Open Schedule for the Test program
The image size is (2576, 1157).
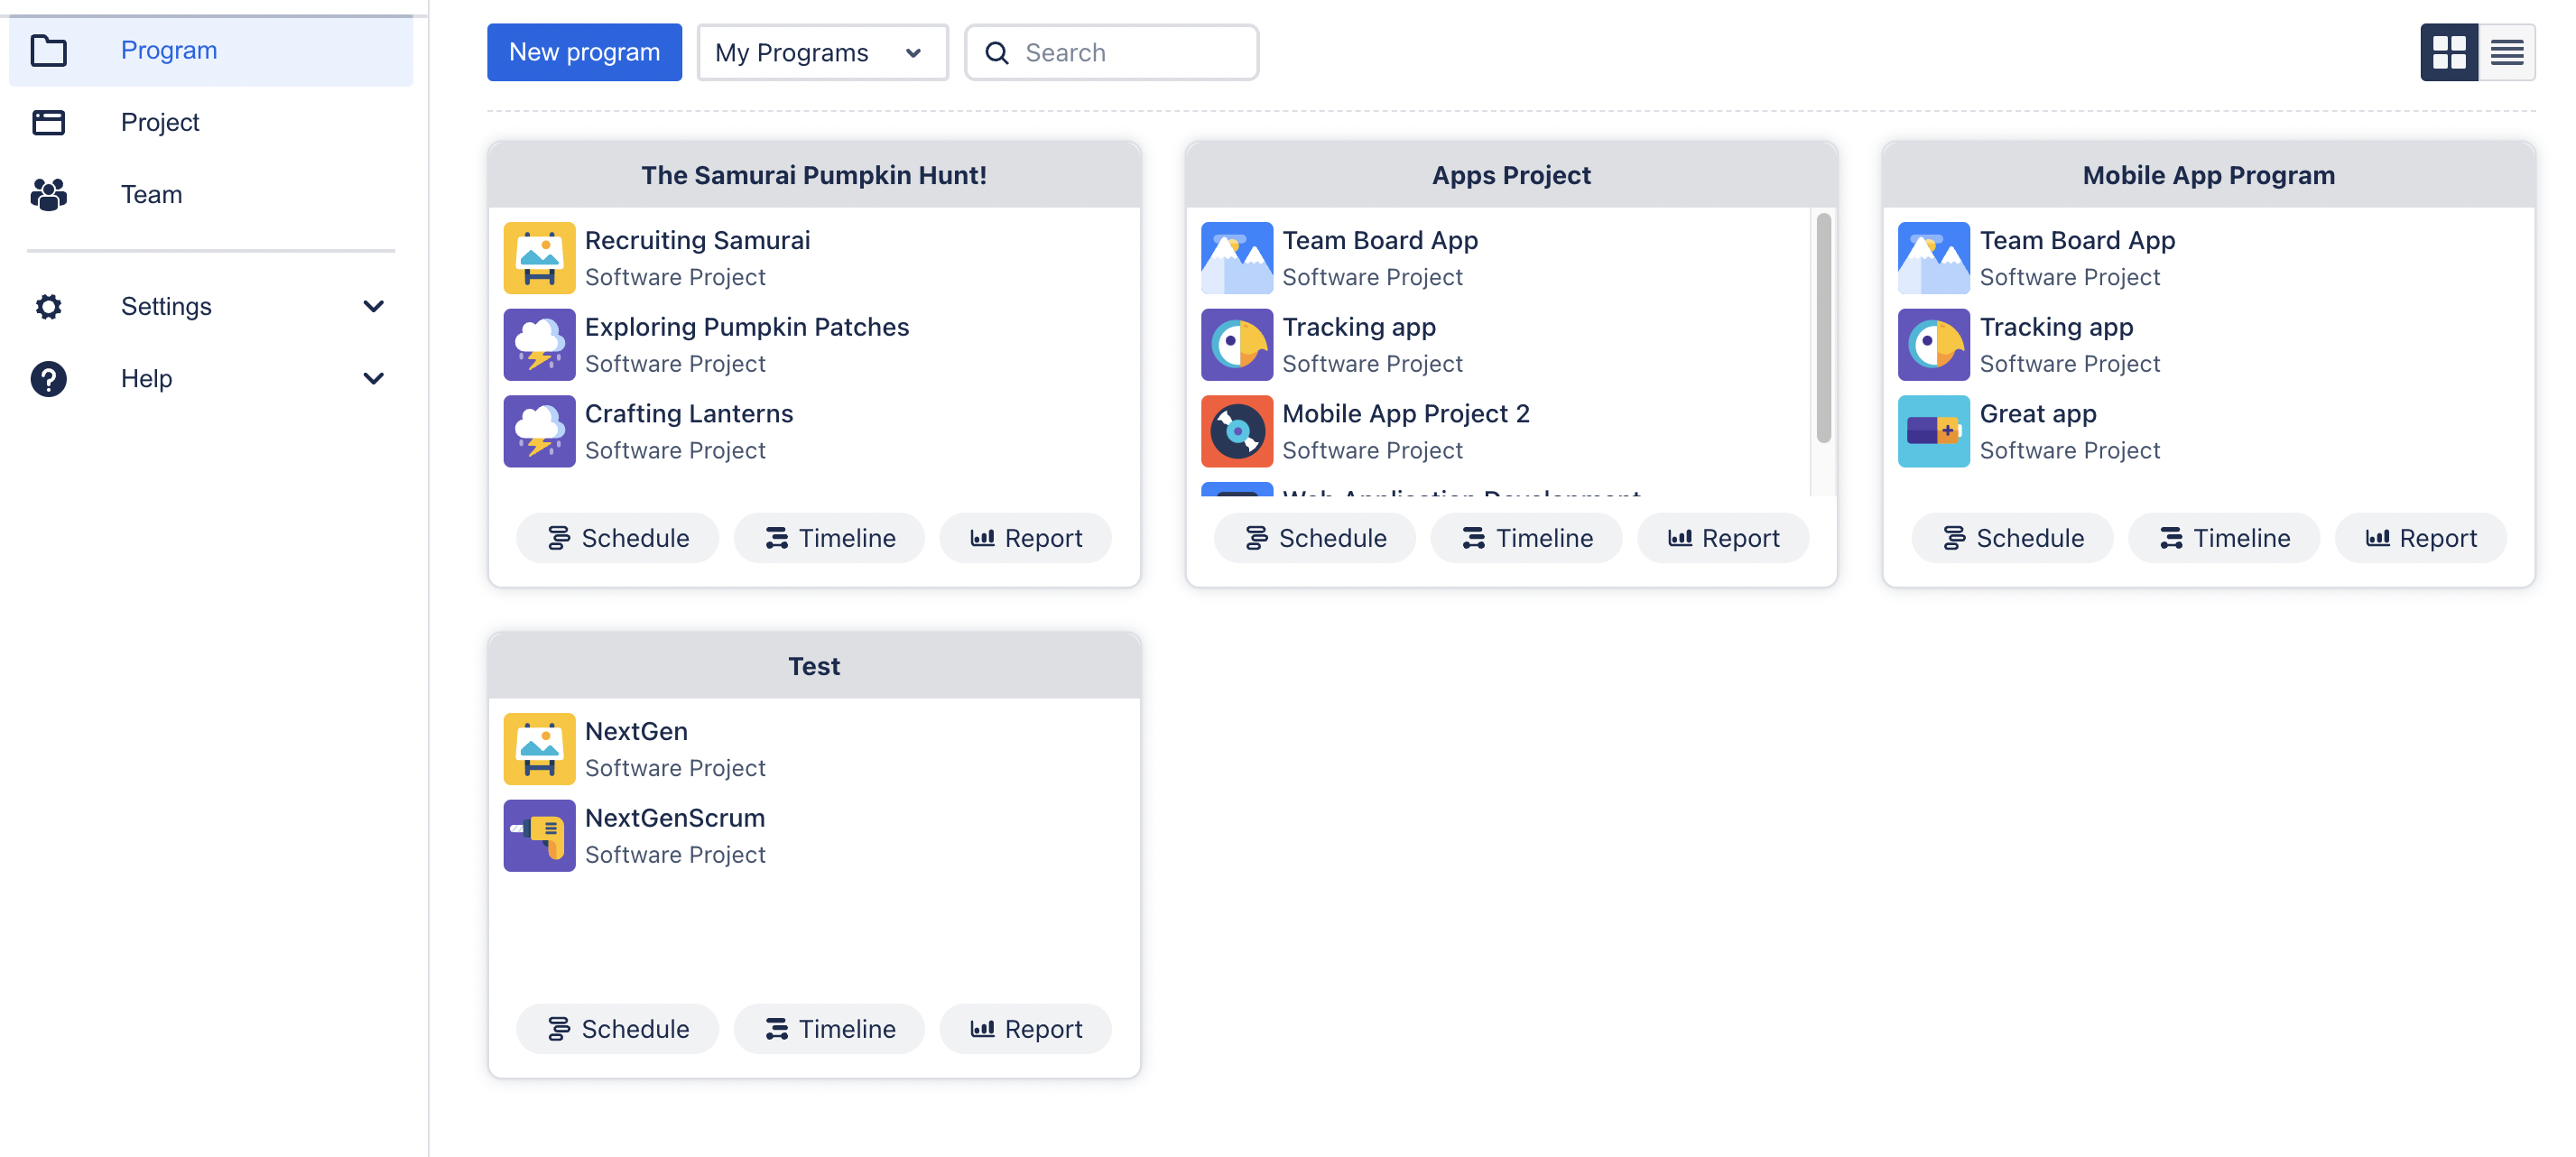[x=617, y=1029]
